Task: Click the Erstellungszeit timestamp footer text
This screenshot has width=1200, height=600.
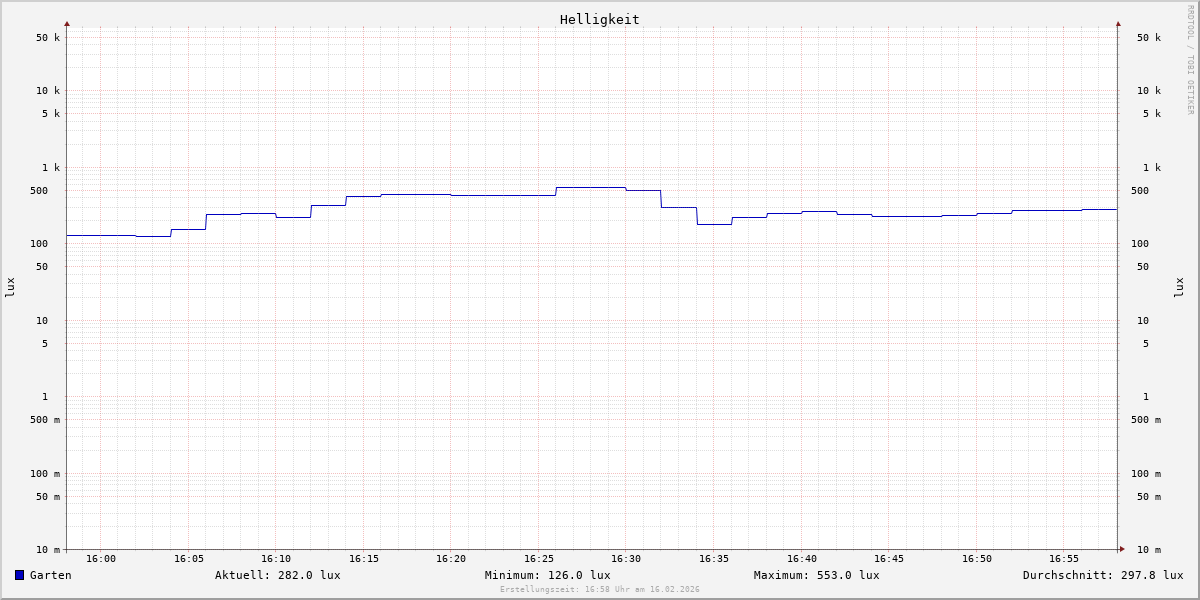Action: point(599,590)
